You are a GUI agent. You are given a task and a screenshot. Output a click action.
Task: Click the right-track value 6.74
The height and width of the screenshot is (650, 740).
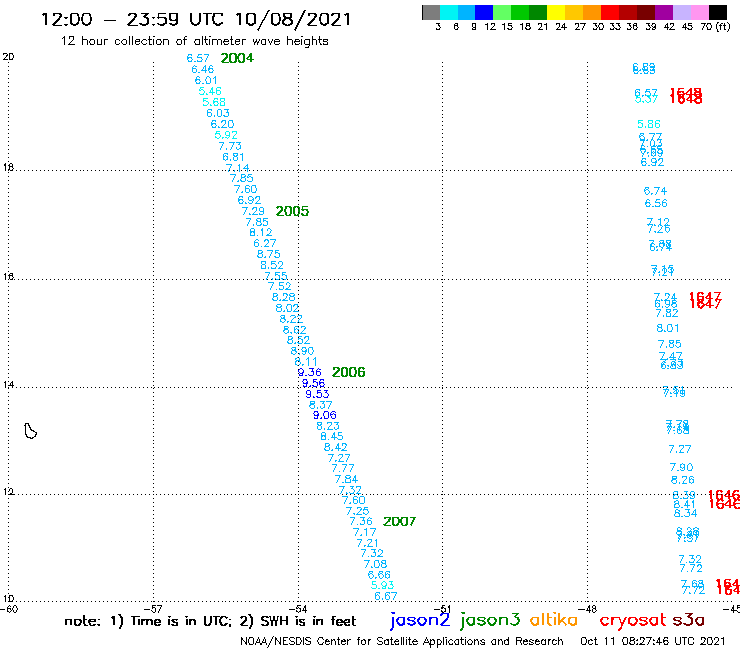655,191
